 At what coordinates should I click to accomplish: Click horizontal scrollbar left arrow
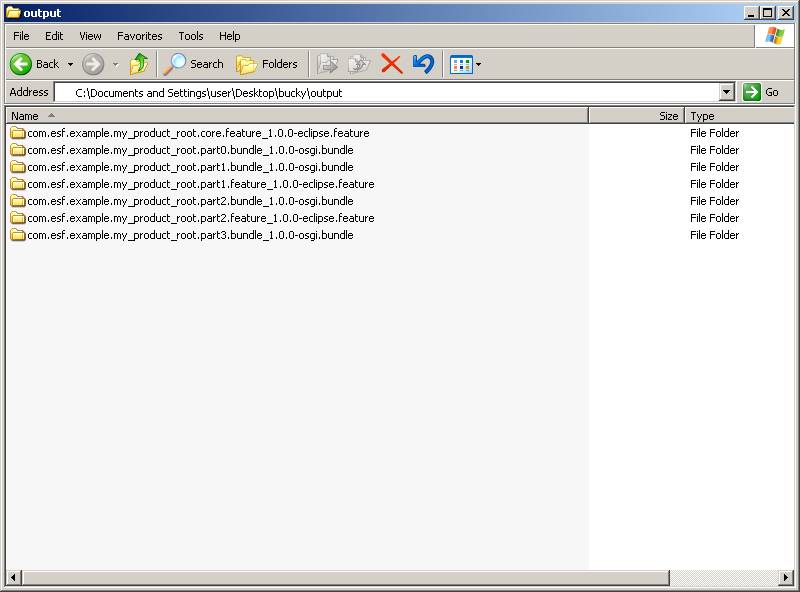13,578
